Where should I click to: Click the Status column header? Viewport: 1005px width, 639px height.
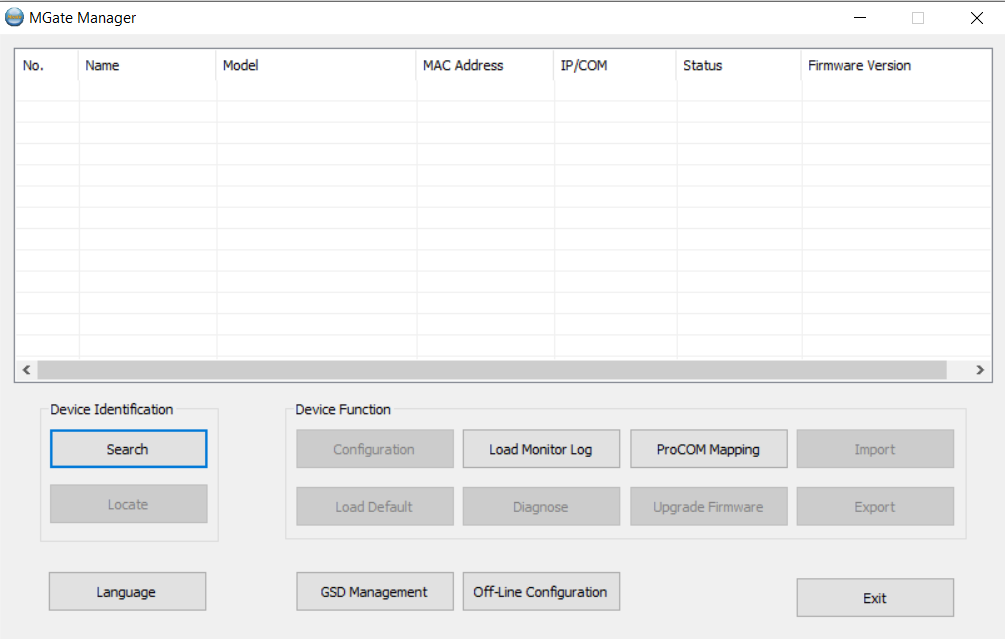(738, 65)
